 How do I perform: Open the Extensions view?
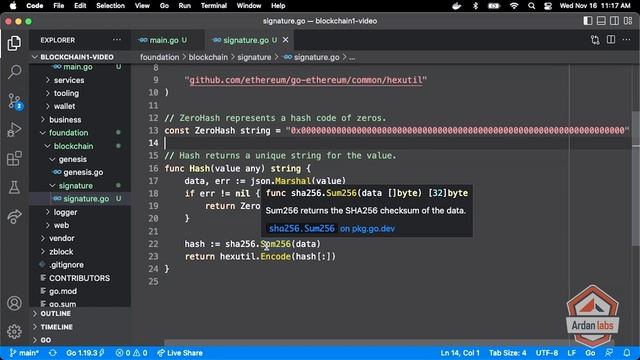pyautogui.click(x=14, y=158)
